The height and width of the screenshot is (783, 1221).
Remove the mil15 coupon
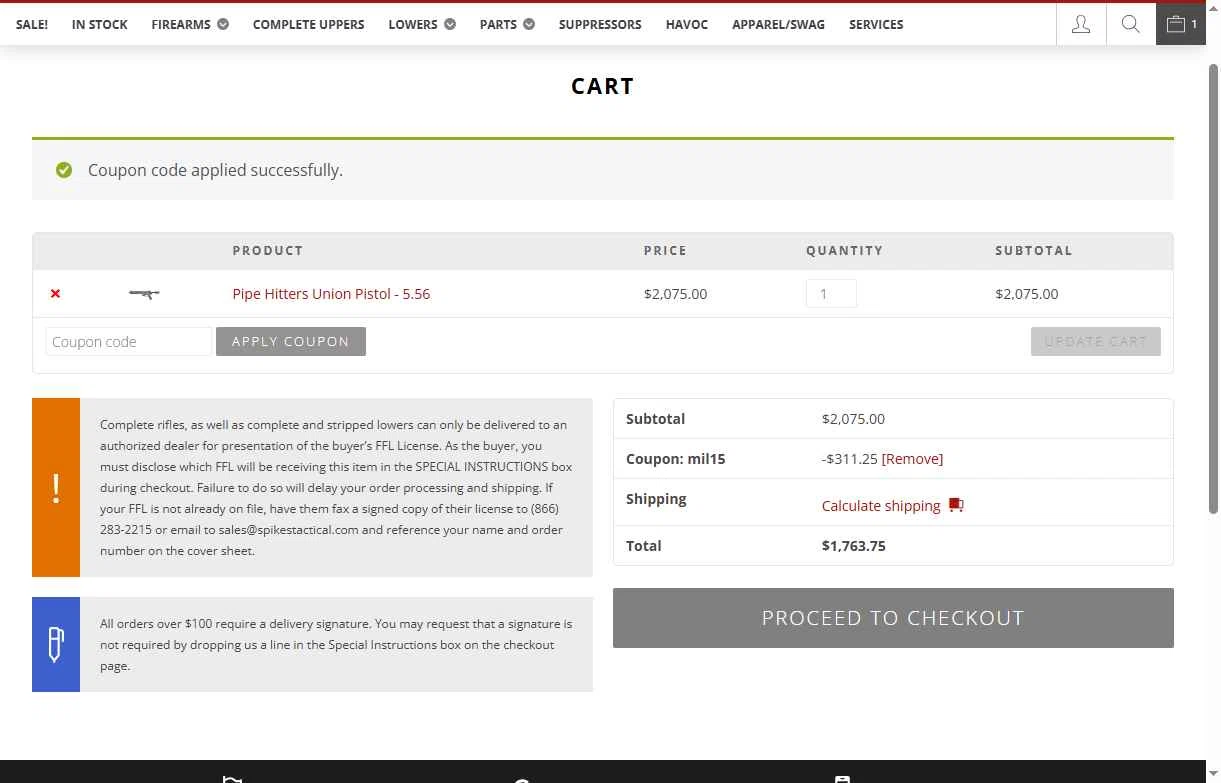click(x=912, y=459)
